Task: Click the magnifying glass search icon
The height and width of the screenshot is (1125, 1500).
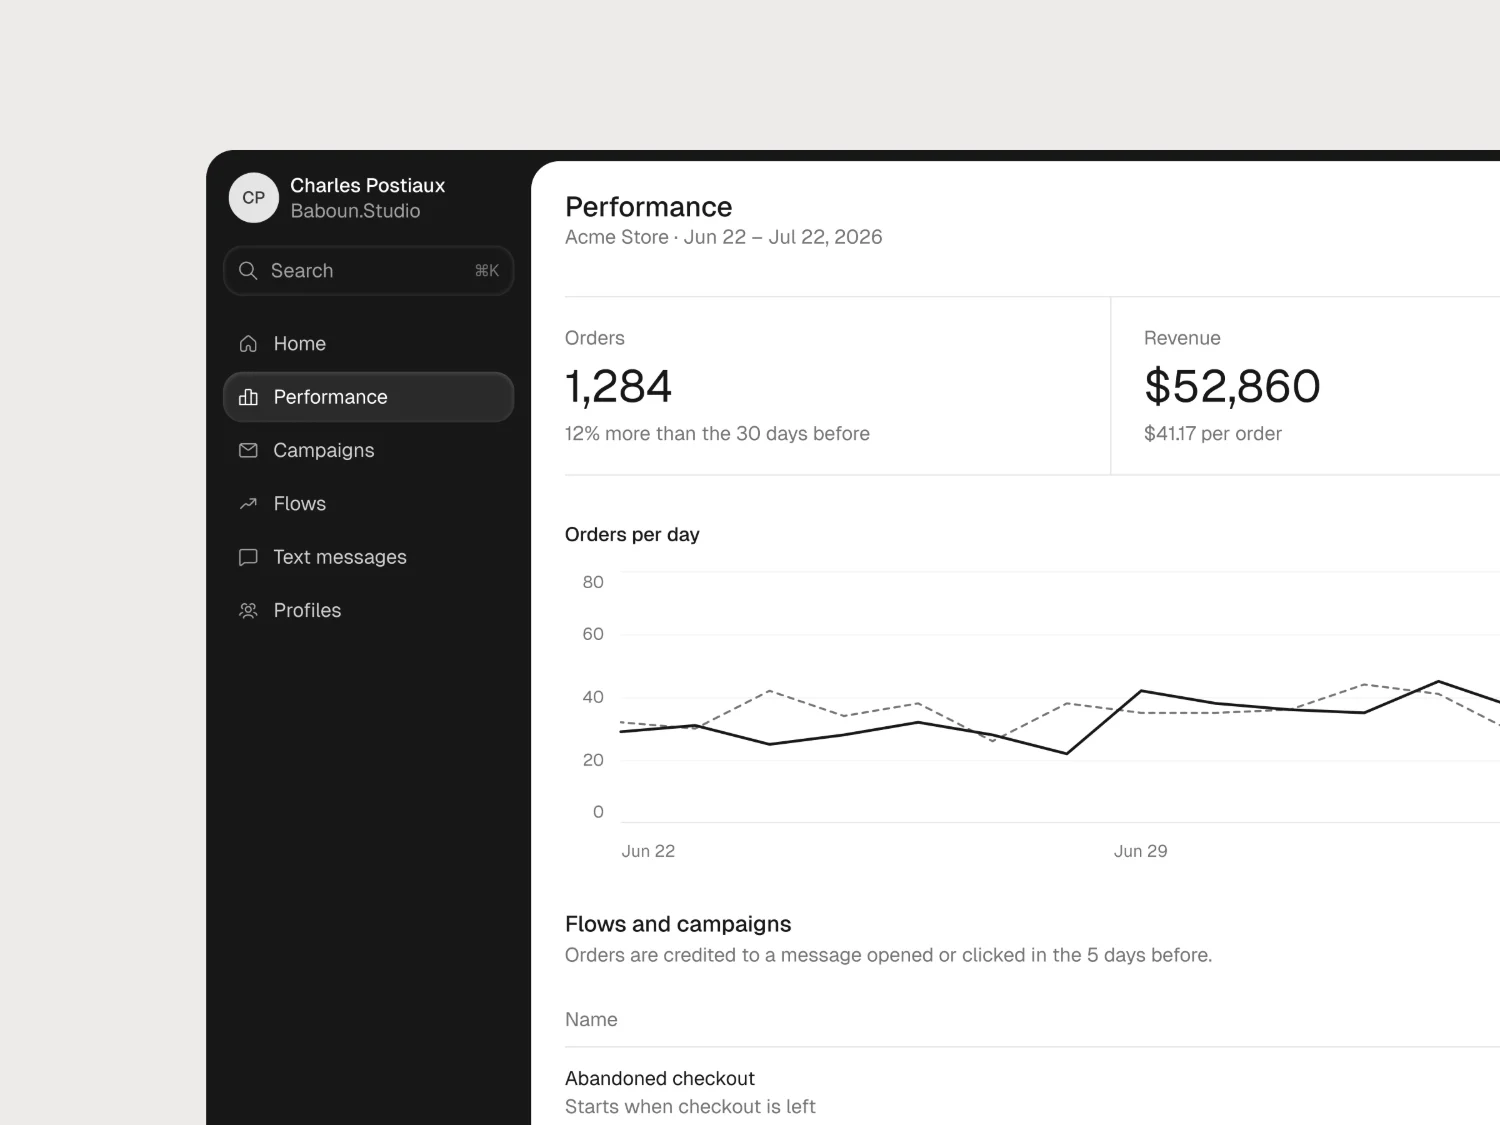Action: [248, 271]
